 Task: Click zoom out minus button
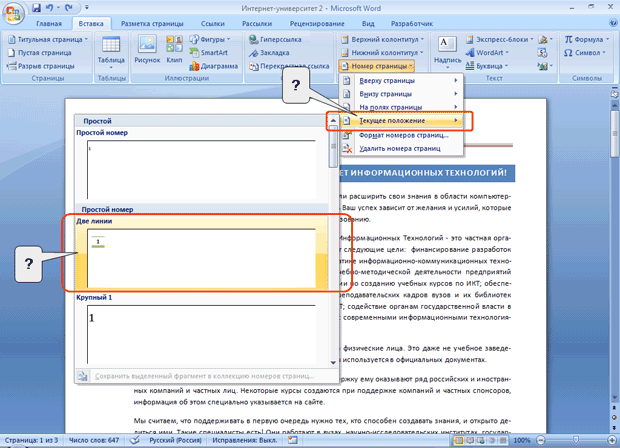click(541, 440)
